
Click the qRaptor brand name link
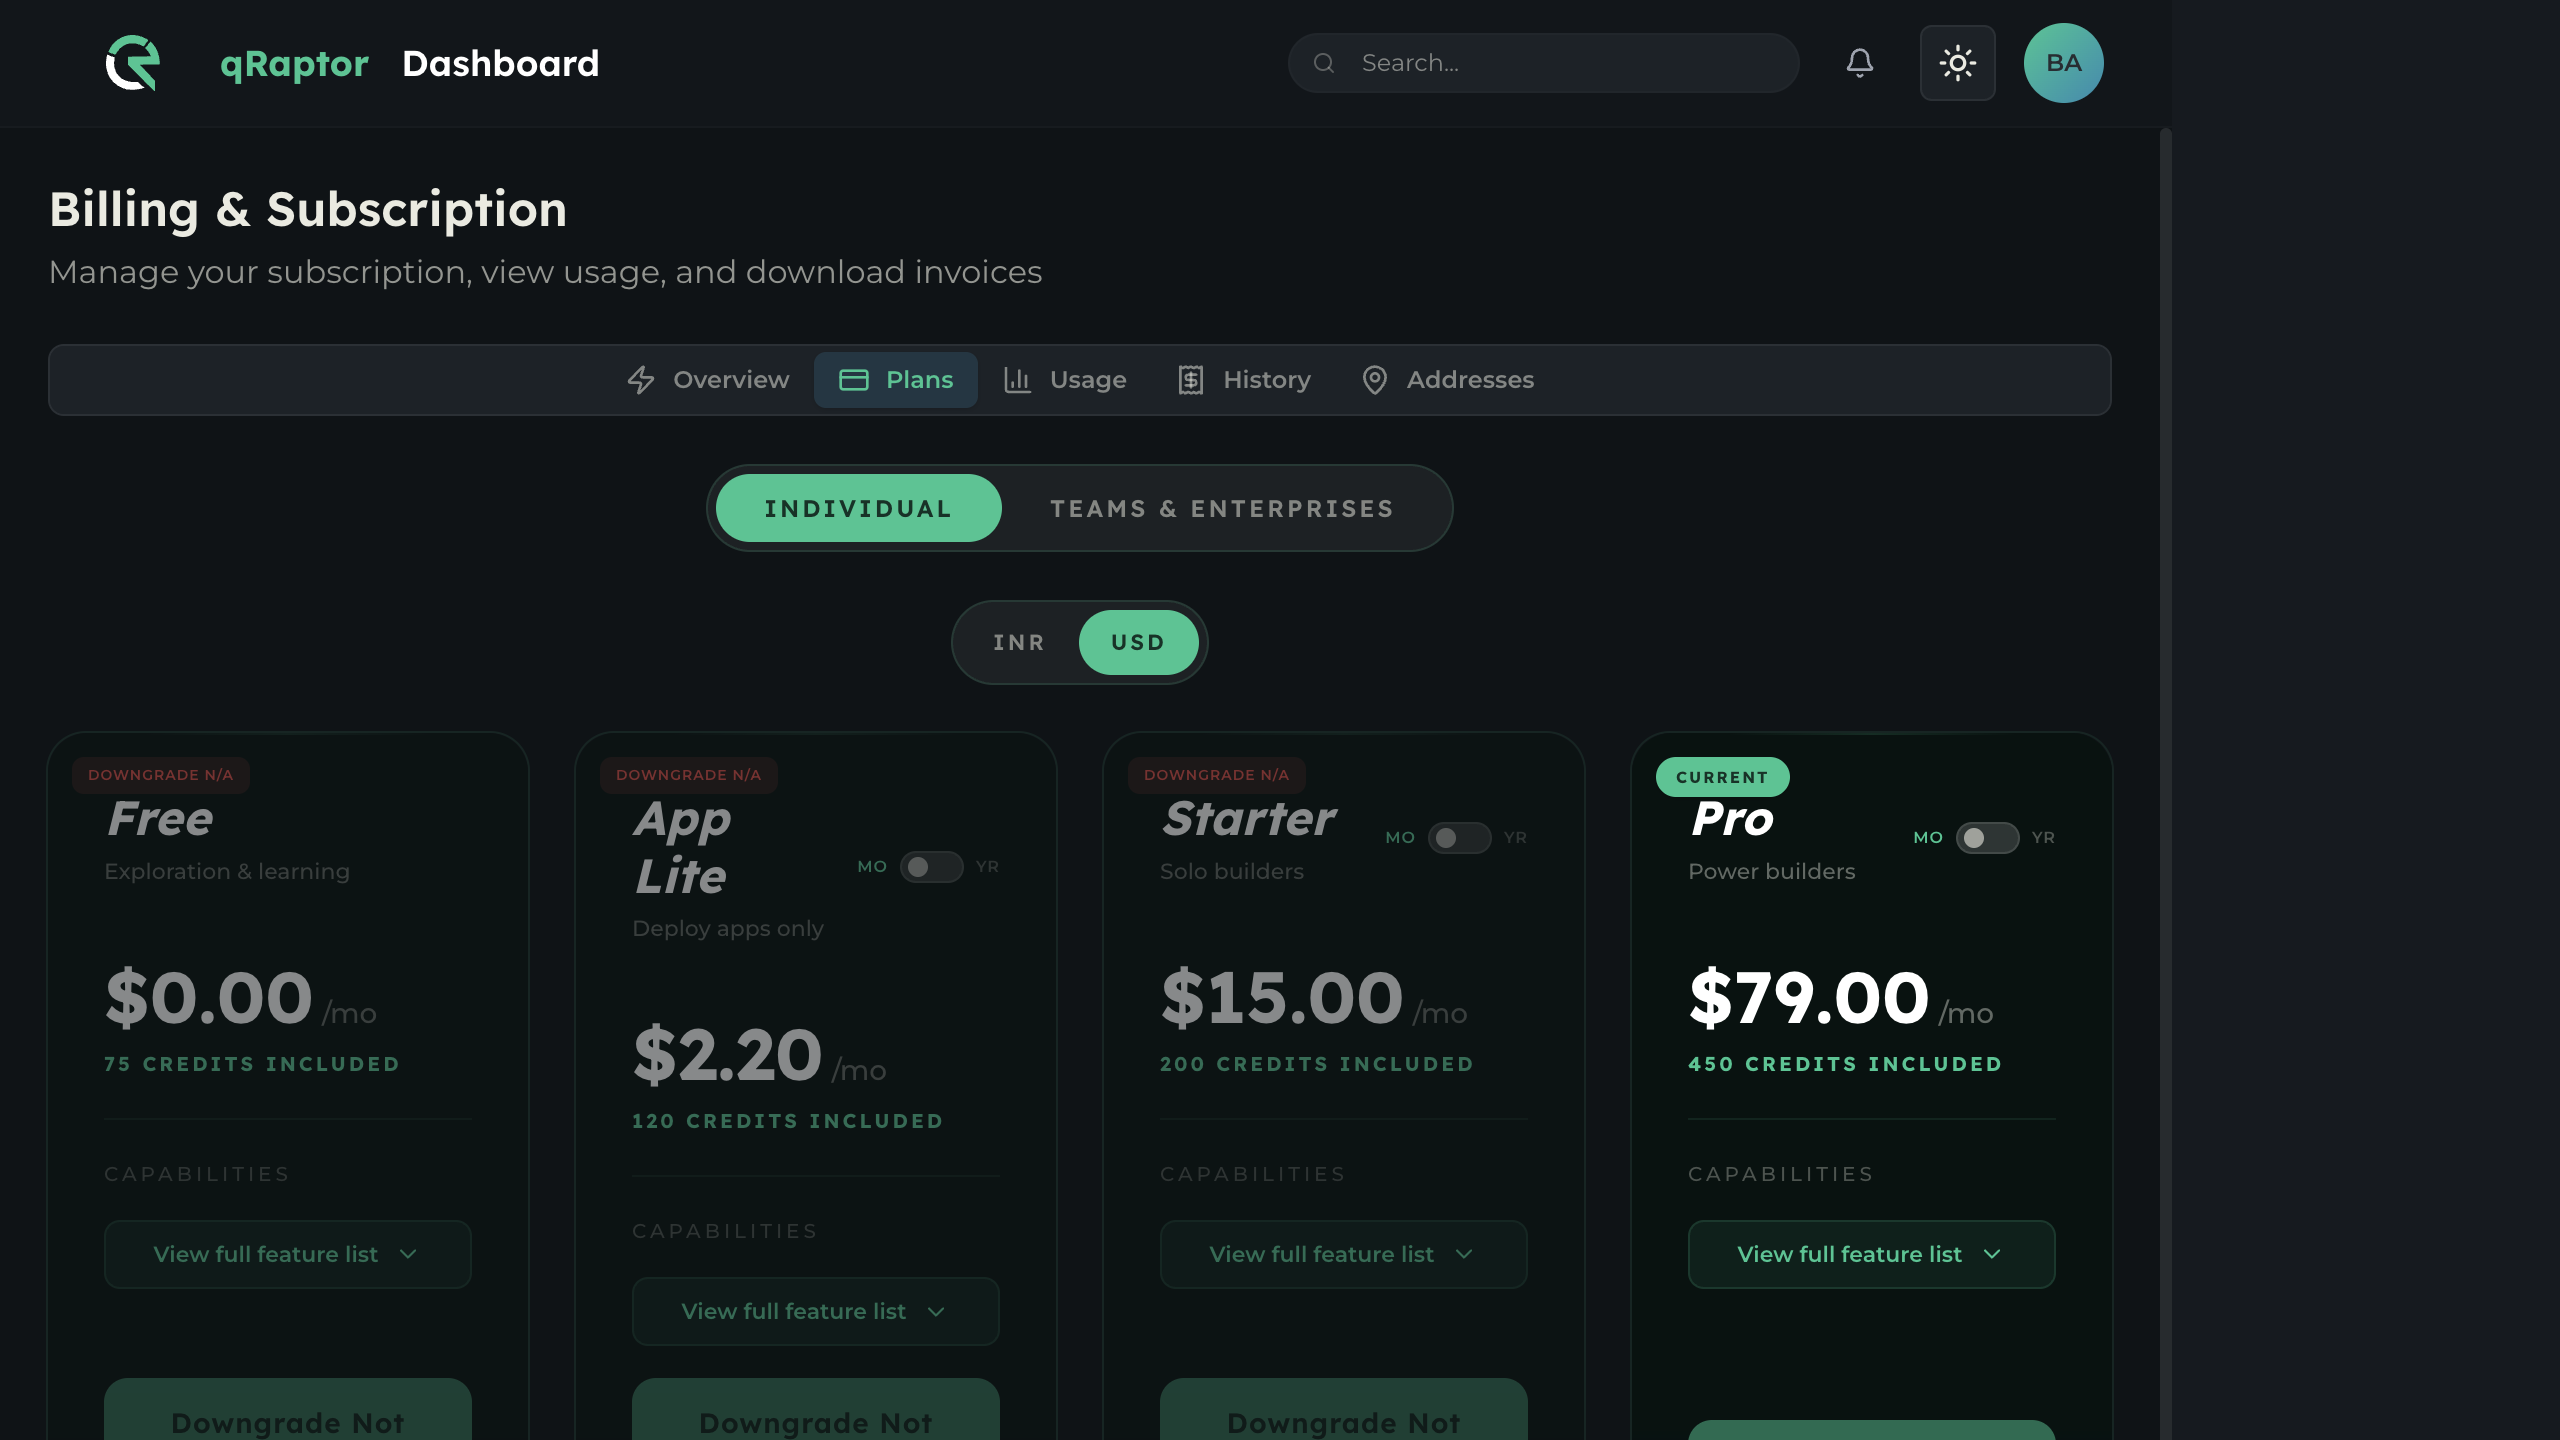point(294,63)
